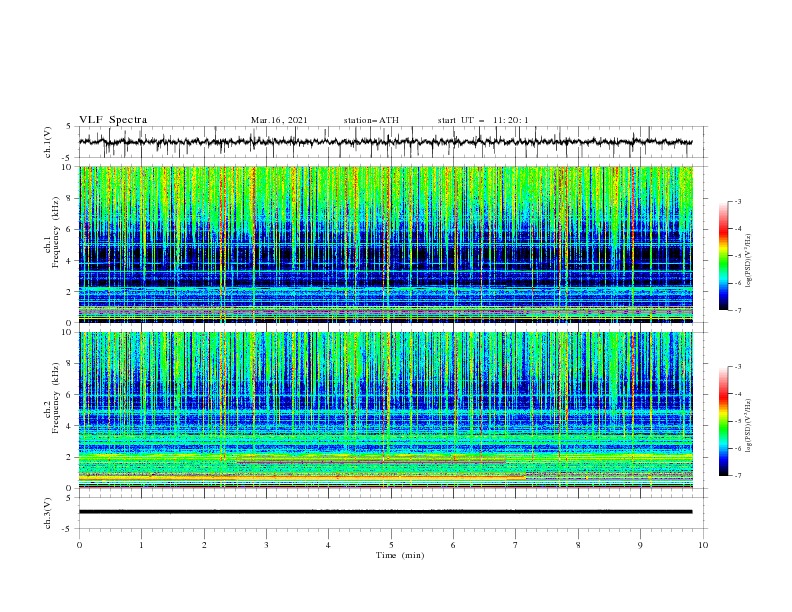This screenshot has width=792, height=612.
Task: Click the ch.1 voltage waveform trace
Action: point(385,142)
